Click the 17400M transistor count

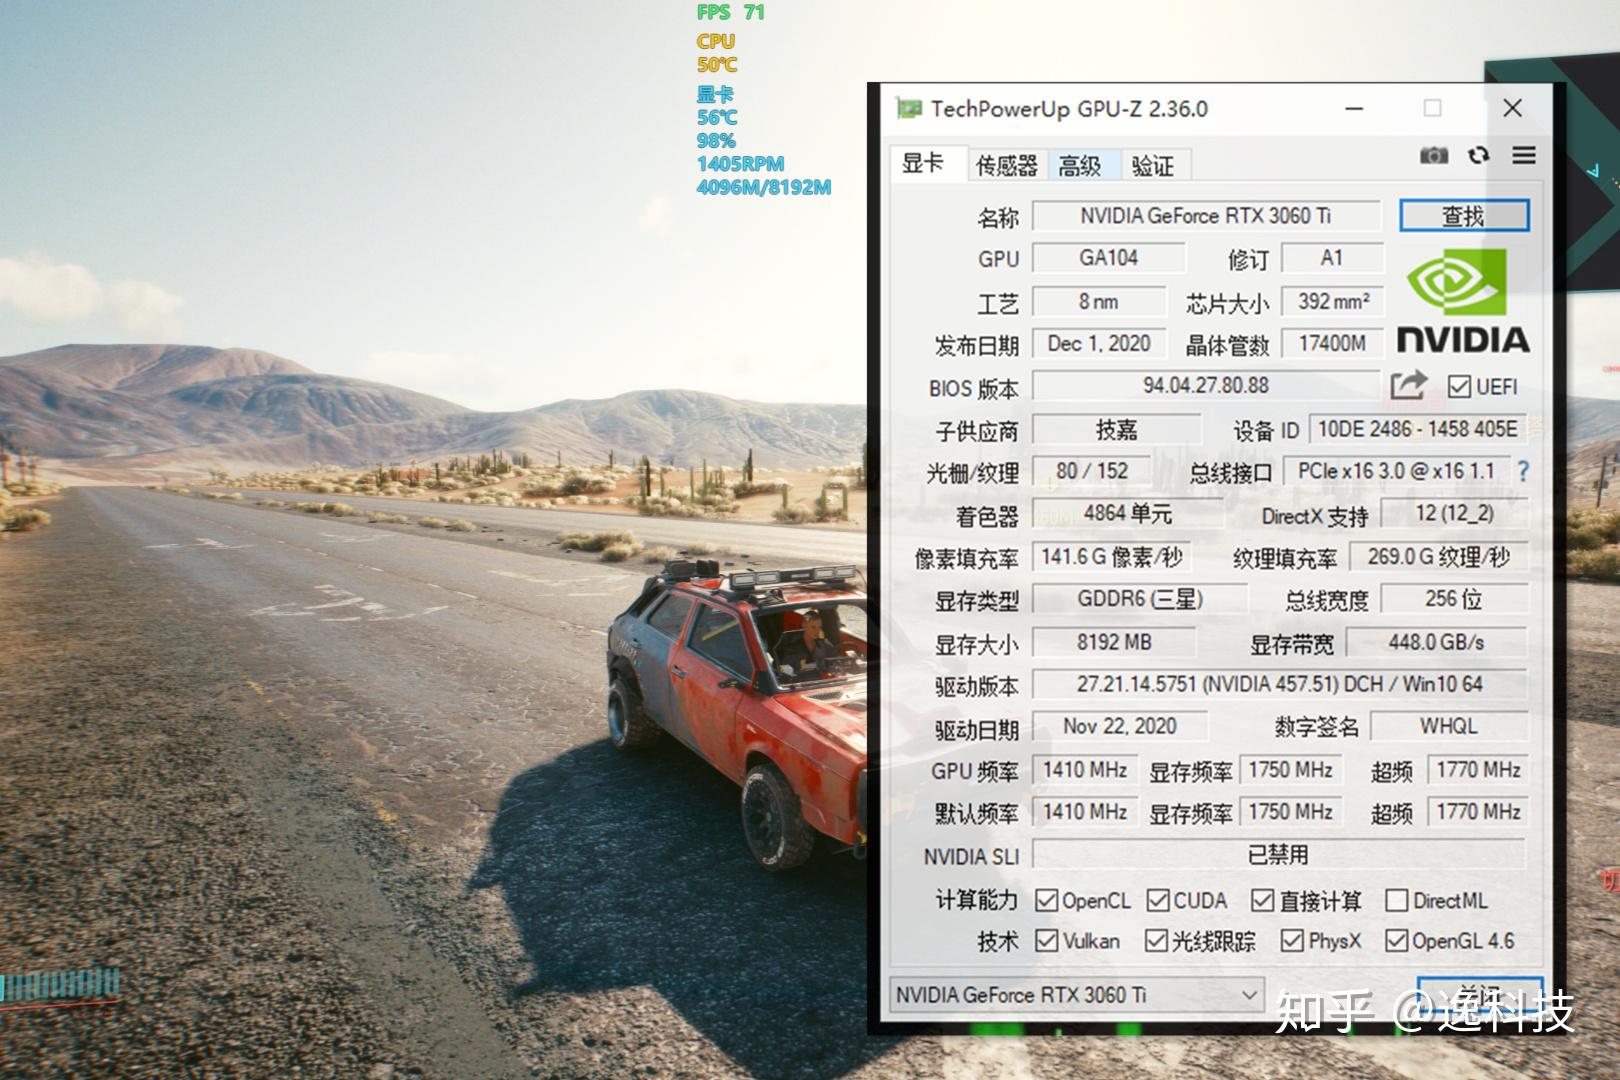pos(1333,343)
